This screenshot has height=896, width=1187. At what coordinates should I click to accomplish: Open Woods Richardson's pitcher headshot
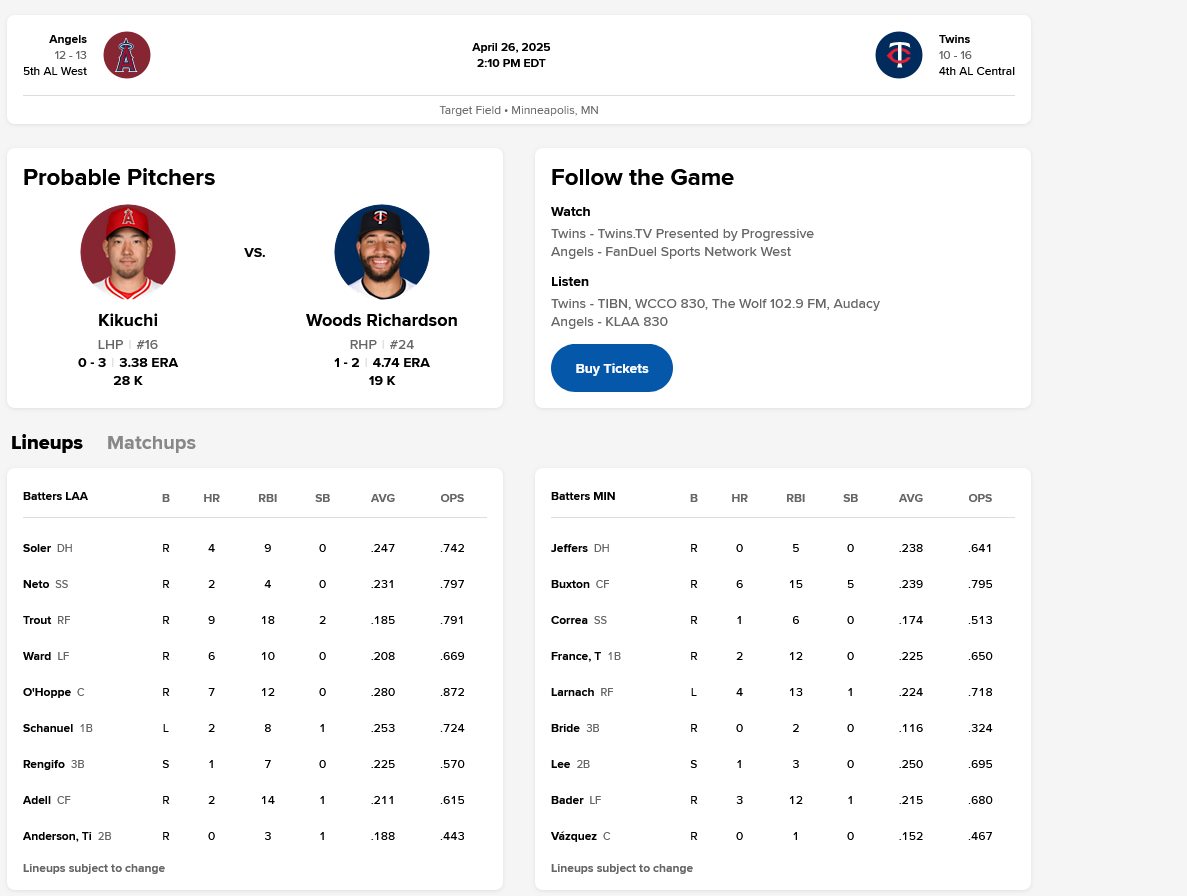click(382, 252)
